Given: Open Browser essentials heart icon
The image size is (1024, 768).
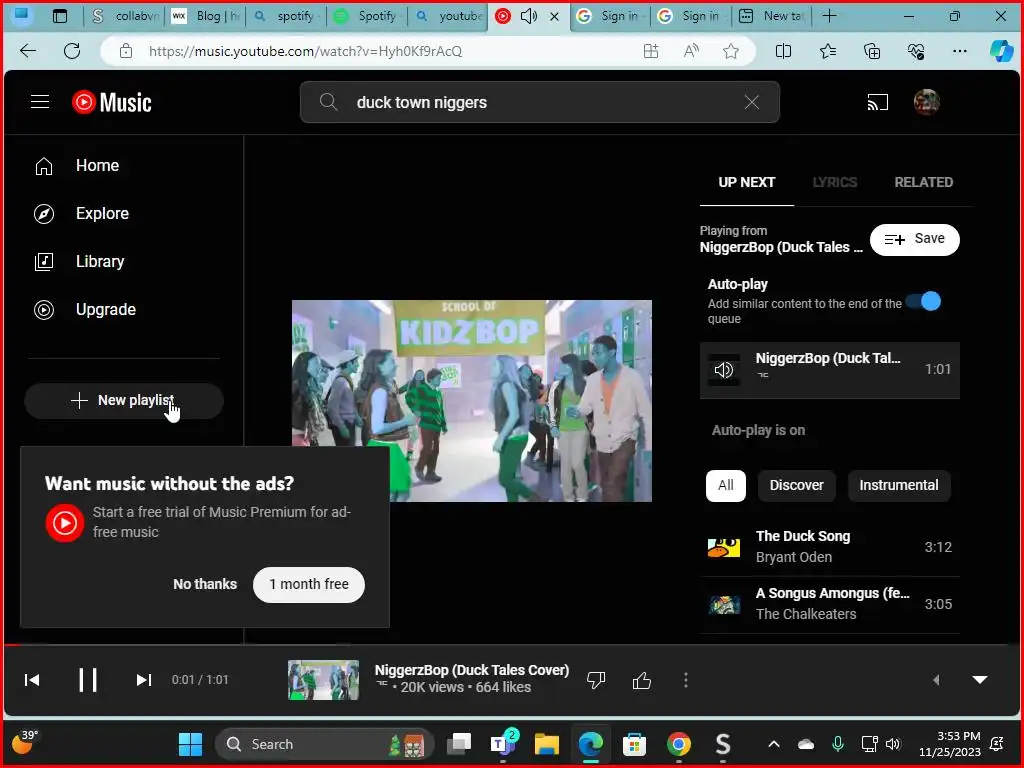Looking at the screenshot, I should click(x=916, y=51).
